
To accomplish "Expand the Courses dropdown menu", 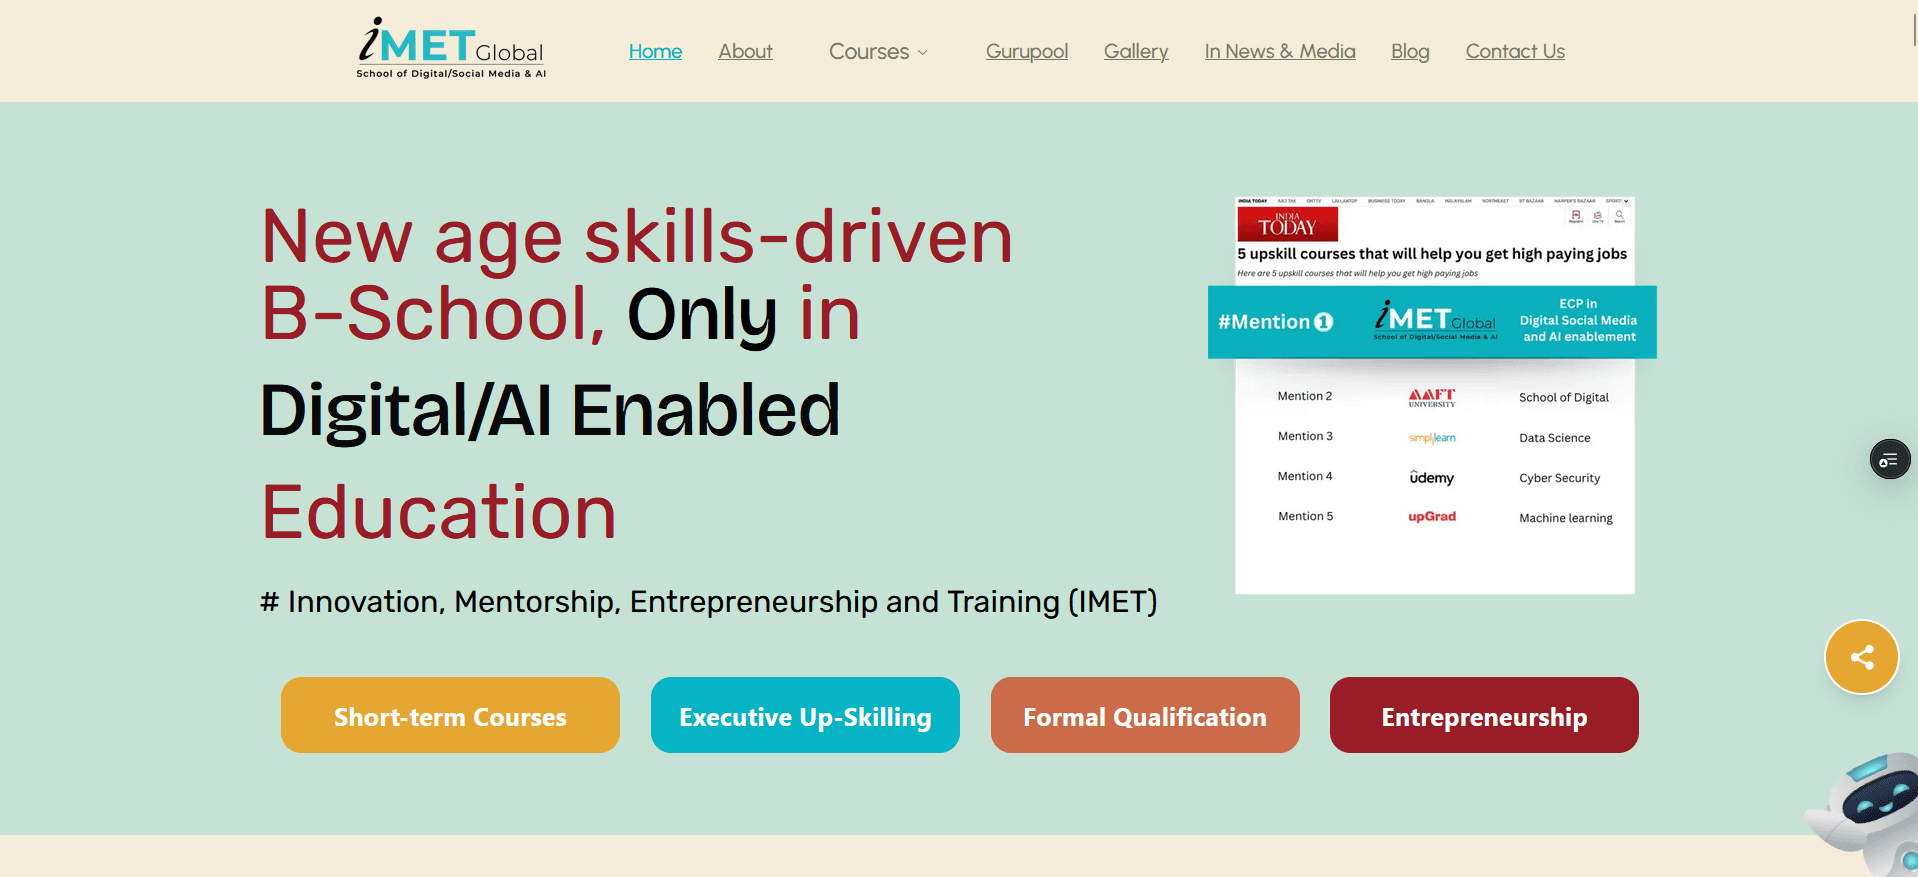I will [x=878, y=52].
